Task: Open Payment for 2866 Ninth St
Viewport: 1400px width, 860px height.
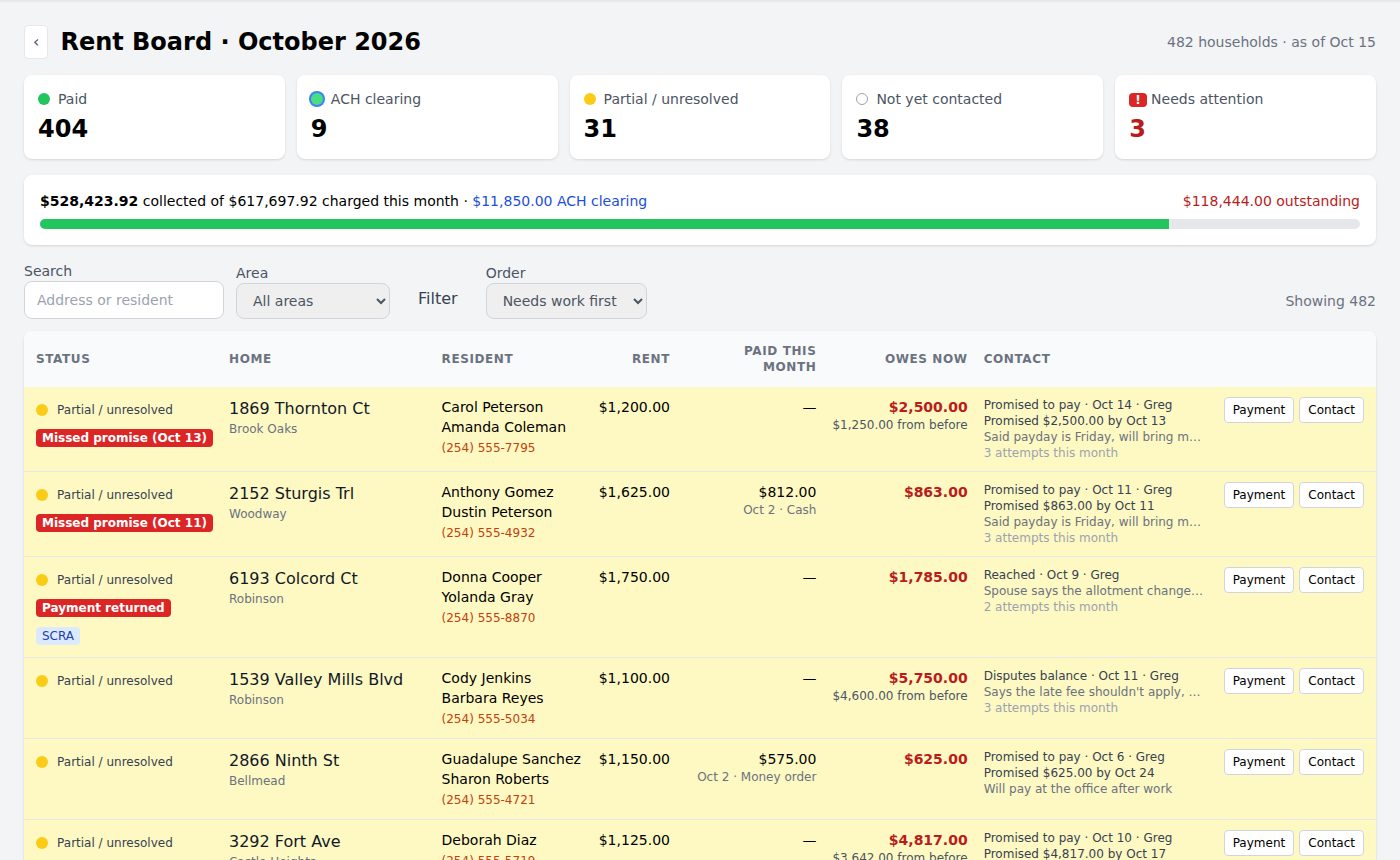Action: [x=1259, y=762]
